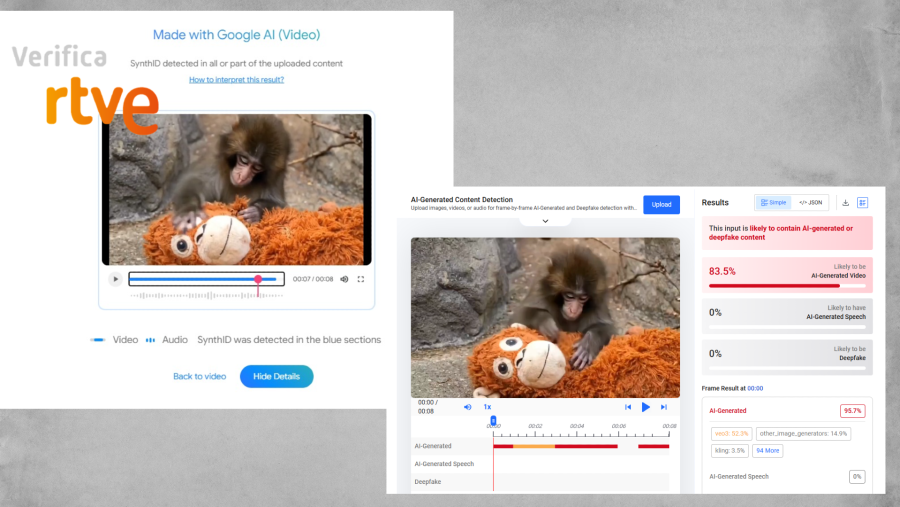This screenshot has height=507, width=900.
Task: Expand '94 More' generator tags
Action: (x=767, y=451)
